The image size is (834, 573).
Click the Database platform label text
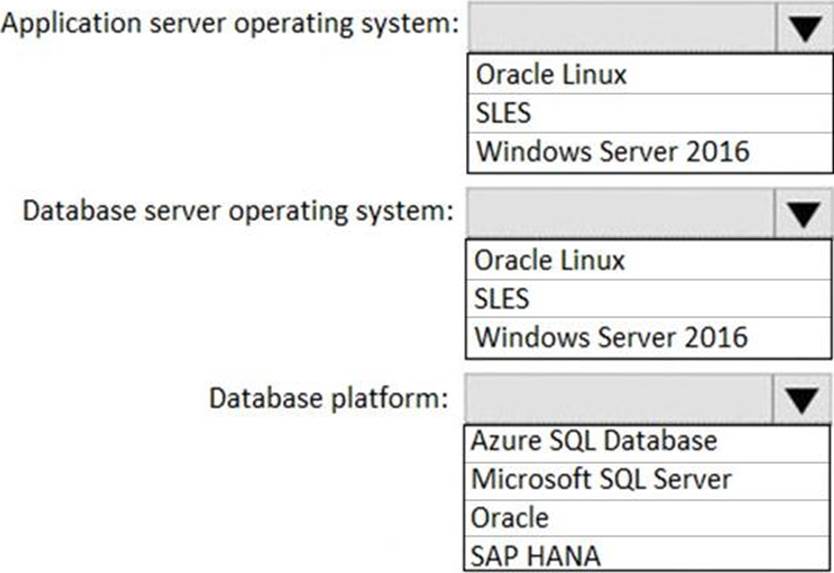[x=329, y=399]
